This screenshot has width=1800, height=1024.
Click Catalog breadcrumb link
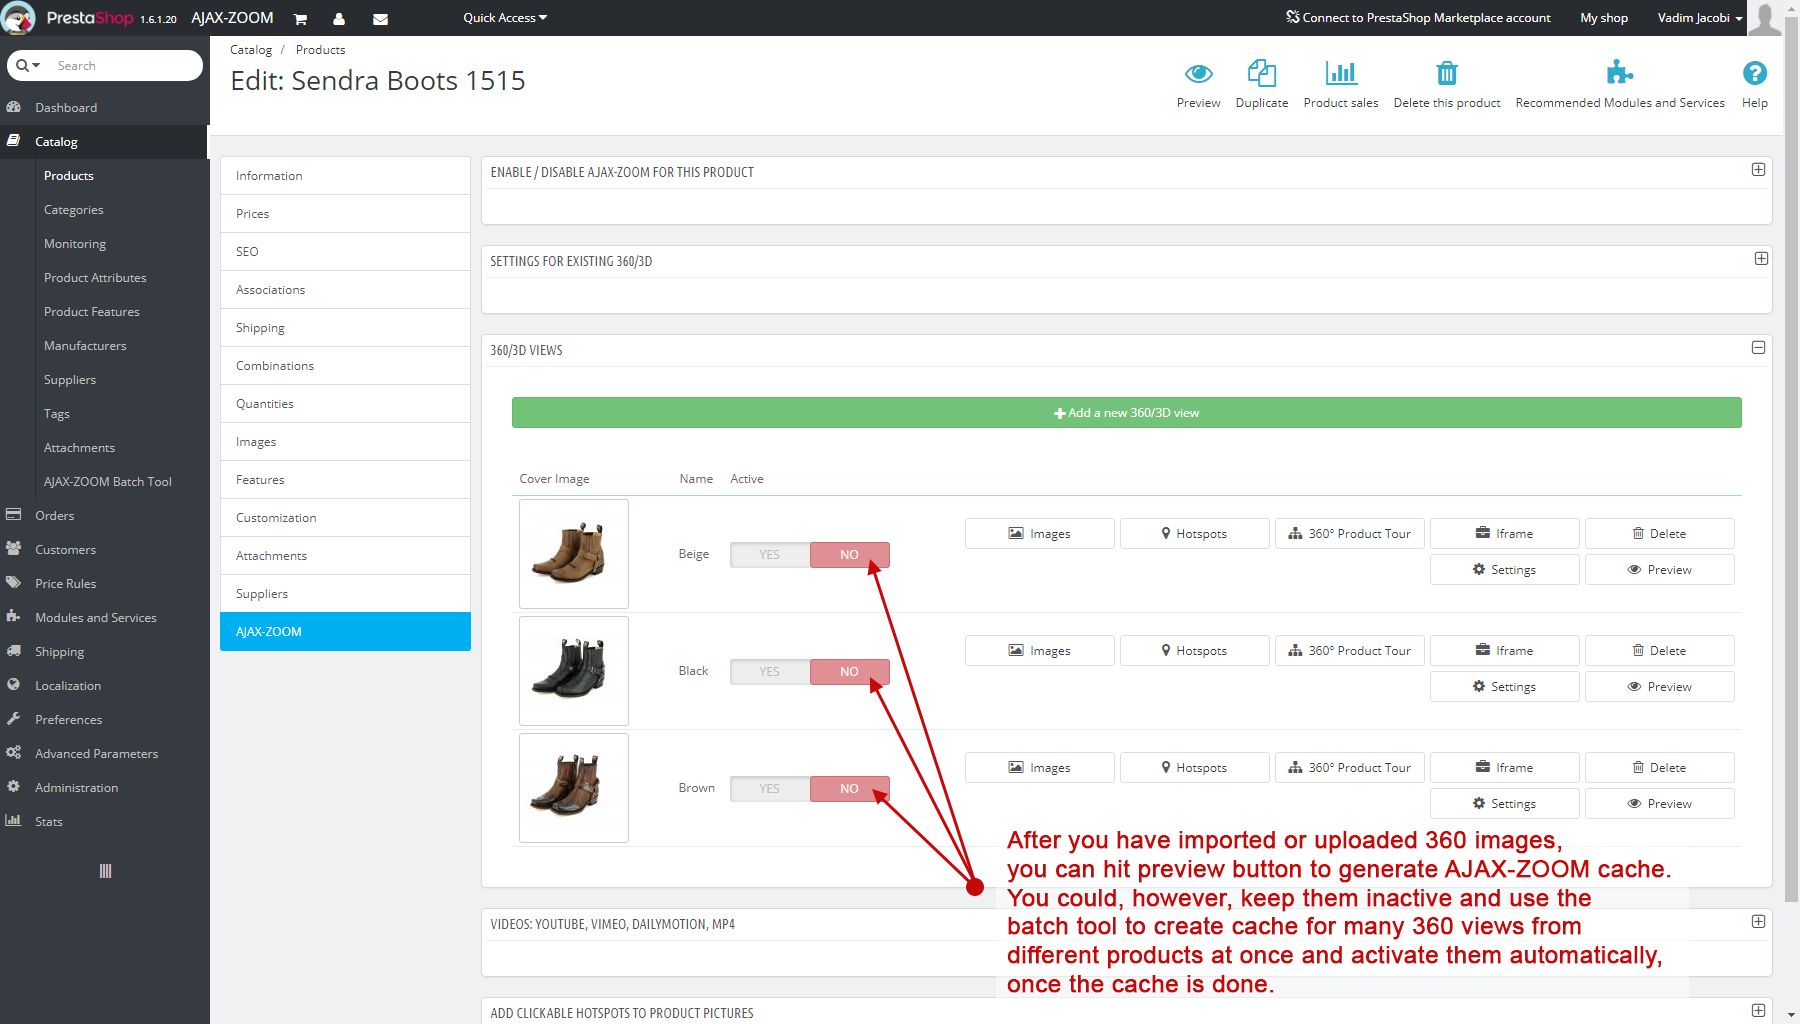(x=251, y=50)
